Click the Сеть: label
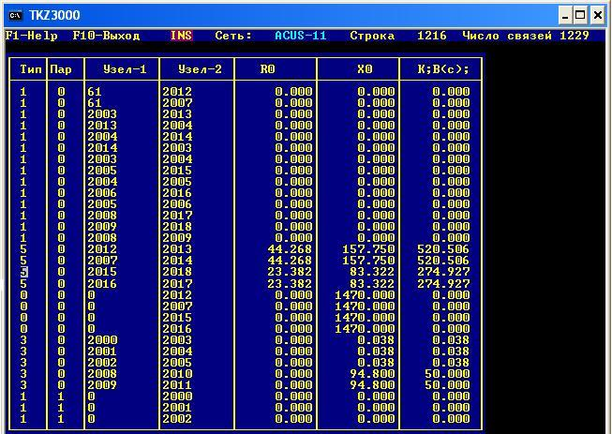This screenshot has height=434, width=612. 233,36
